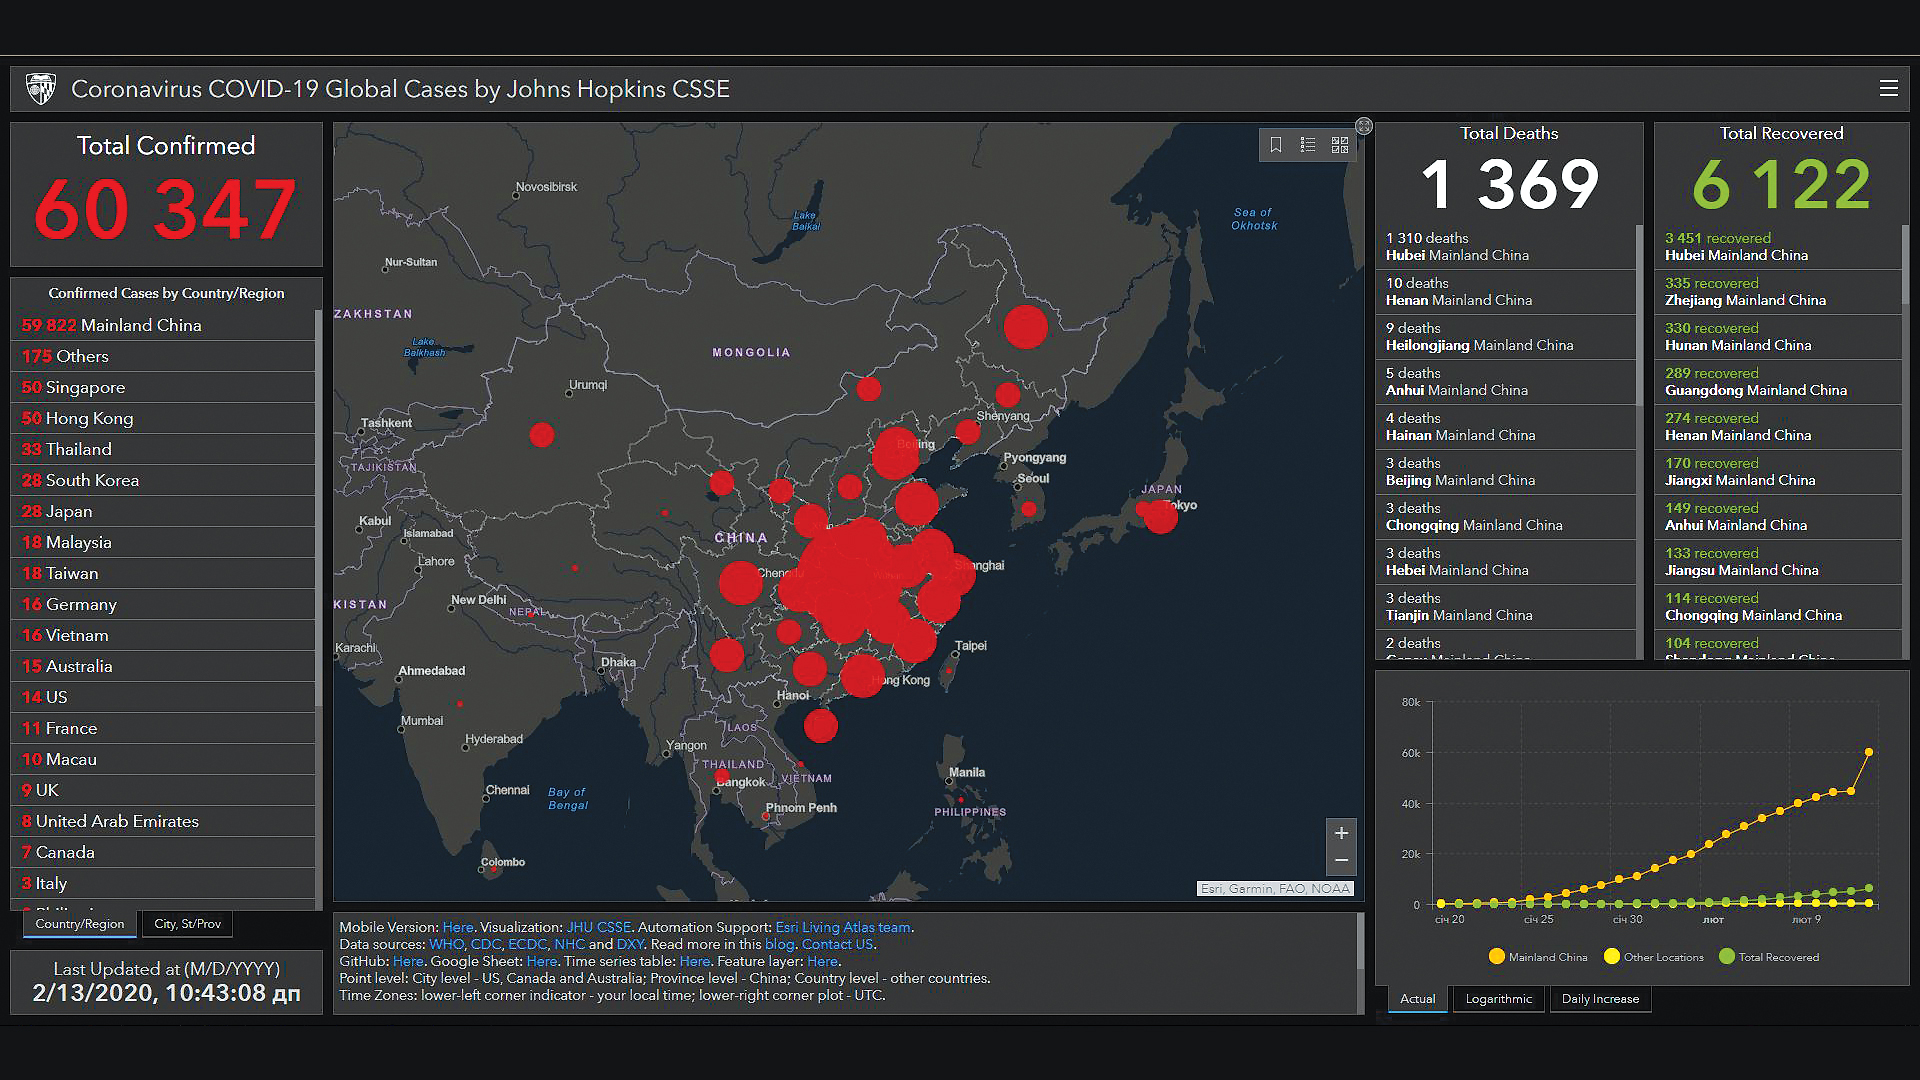Image resolution: width=1920 pixels, height=1080 pixels.
Task: Open the hamburger menu in the header
Action: (1888, 89)
